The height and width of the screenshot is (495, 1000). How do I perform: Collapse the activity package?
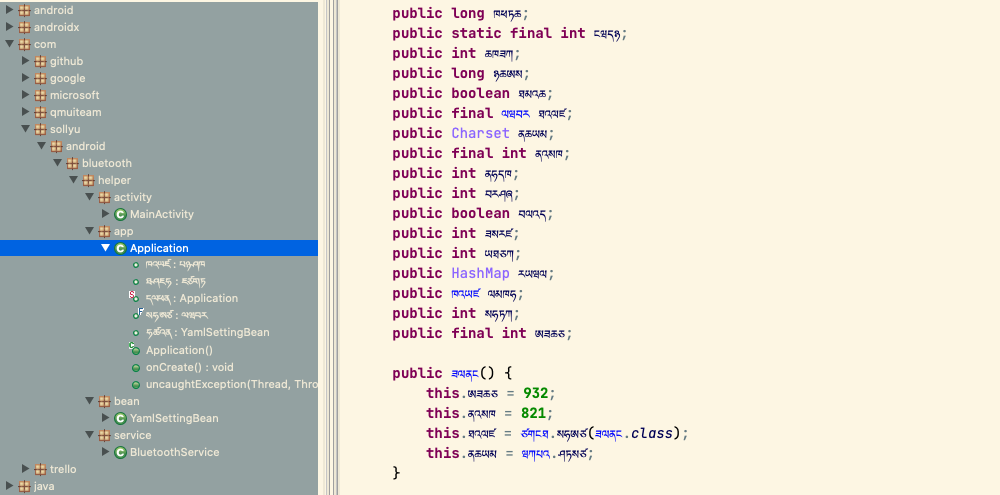89,197
